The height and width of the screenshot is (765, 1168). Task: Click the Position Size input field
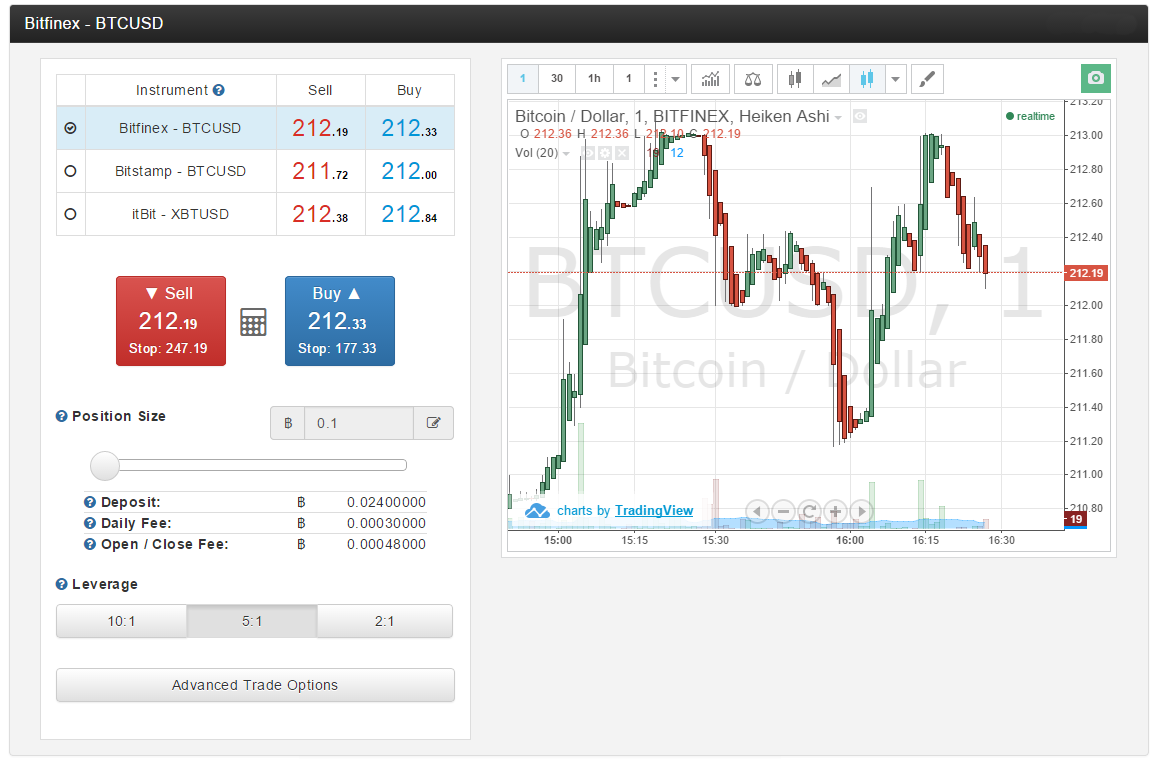(x=359, y=423)
